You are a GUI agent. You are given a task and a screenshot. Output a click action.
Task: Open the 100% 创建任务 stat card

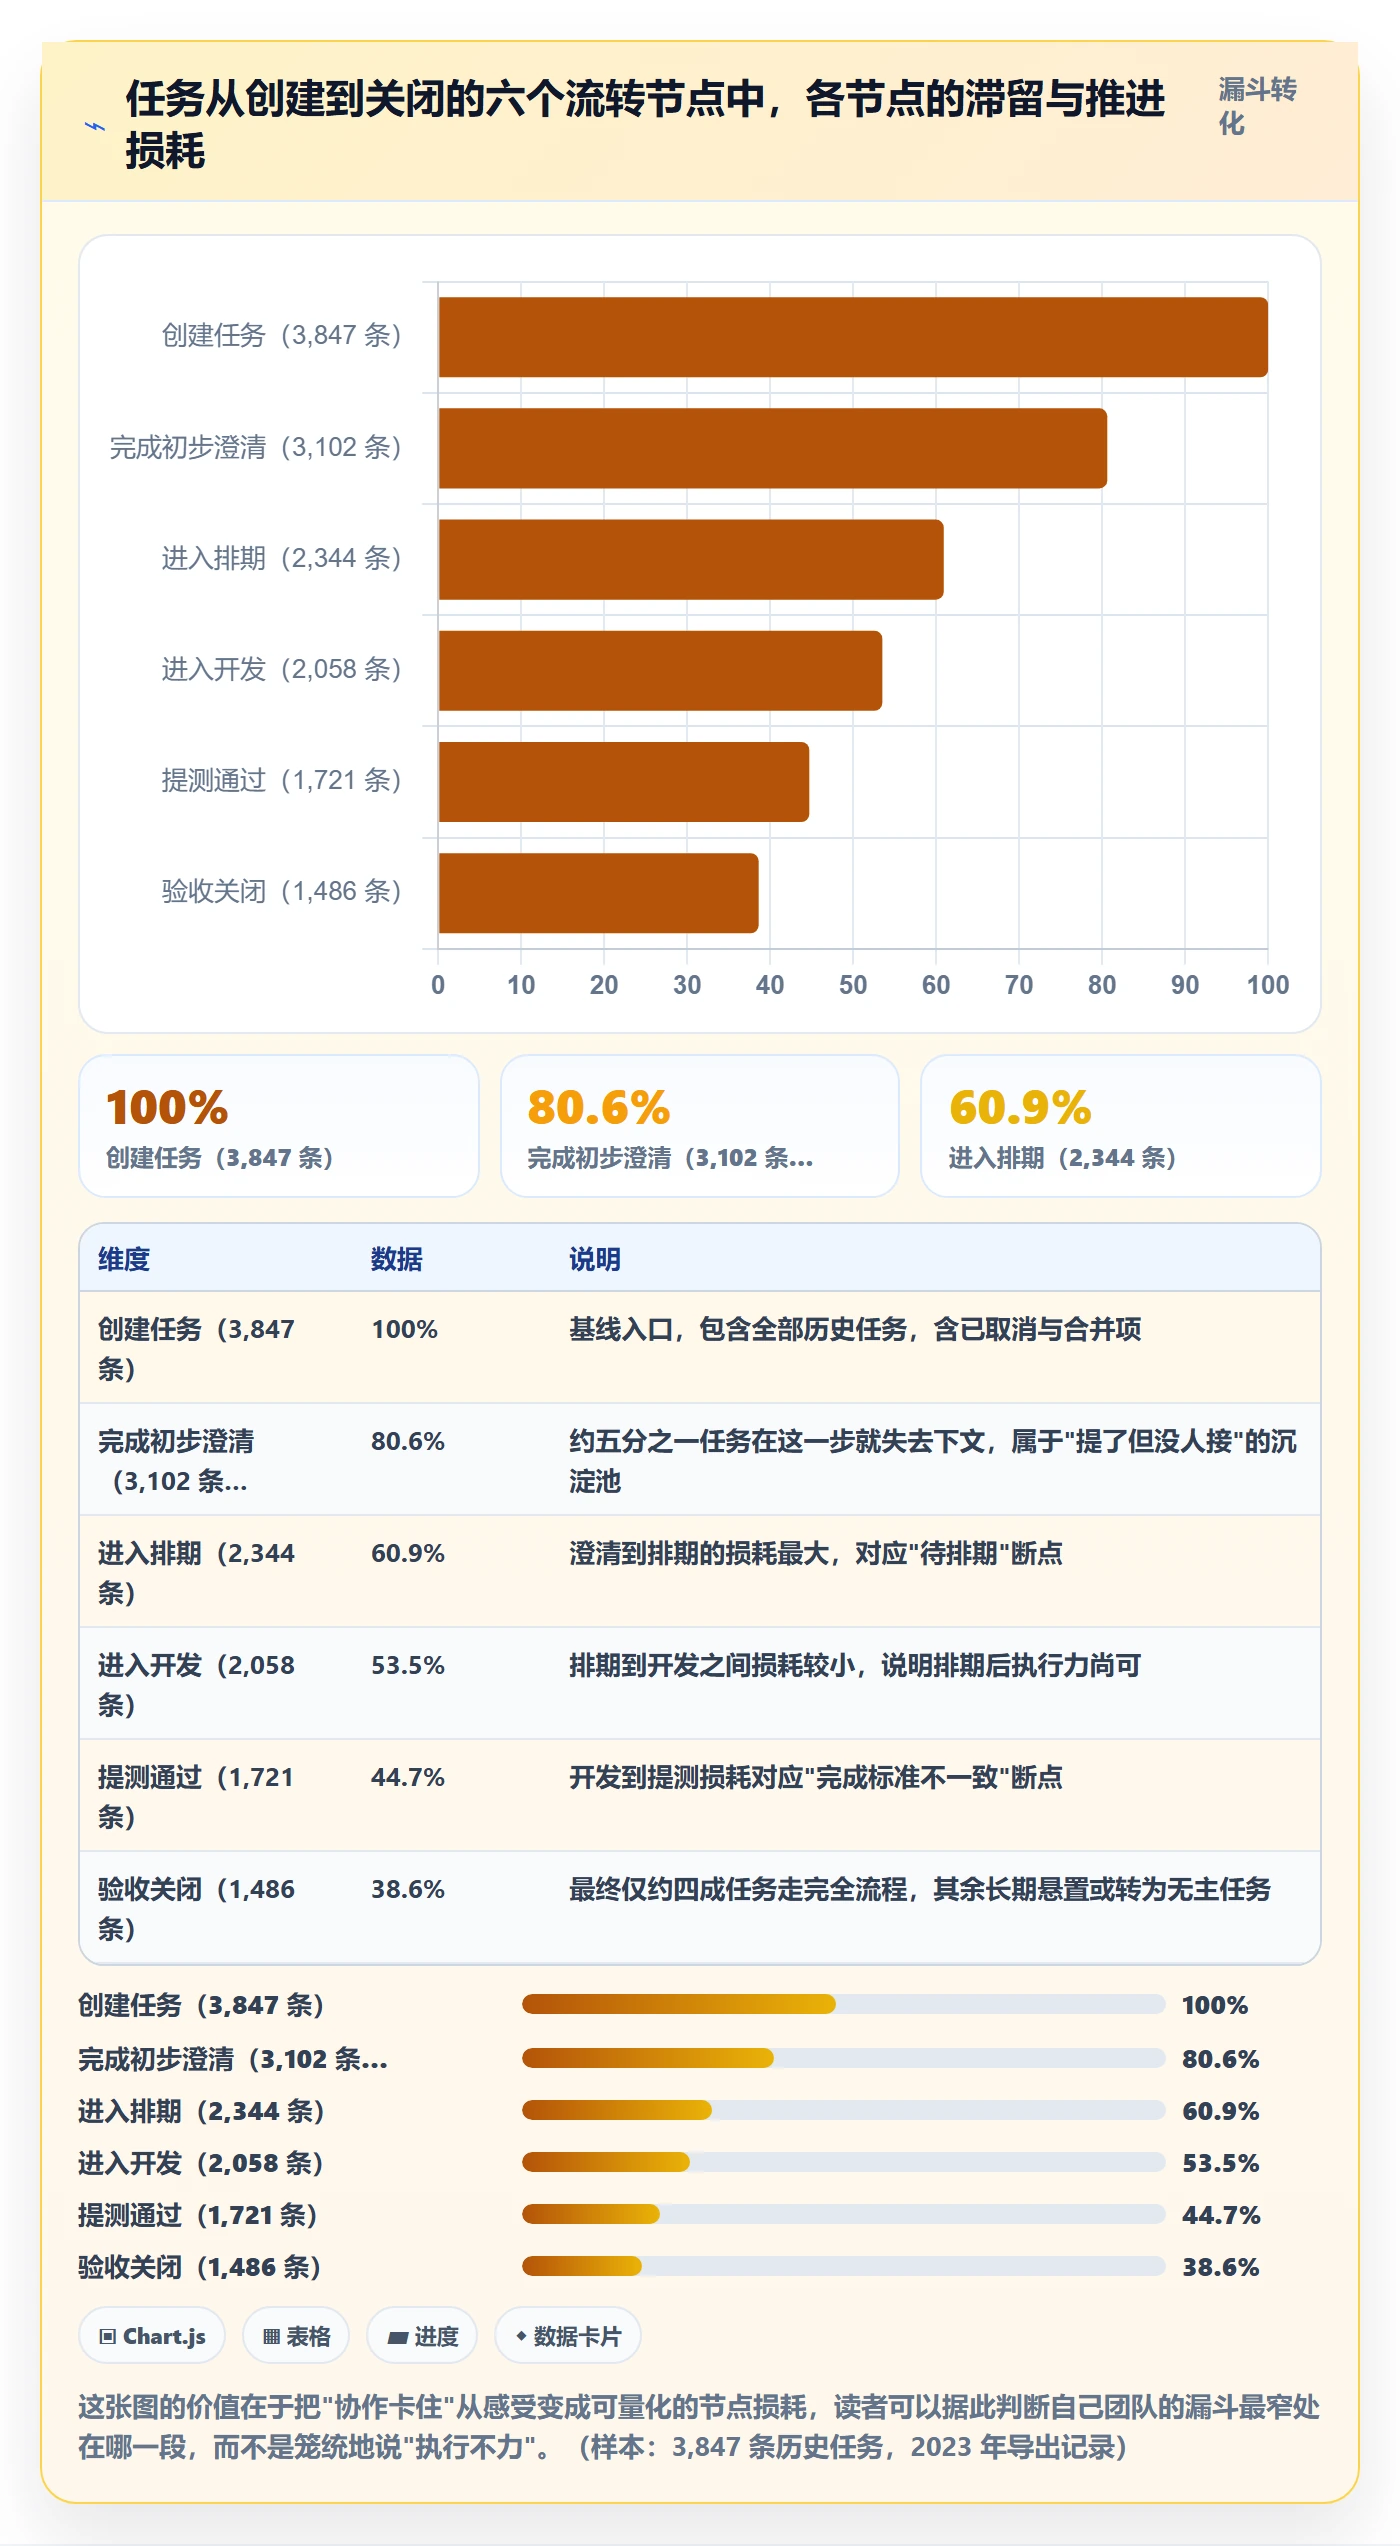pyautogui.click(x=279, y=1126)
